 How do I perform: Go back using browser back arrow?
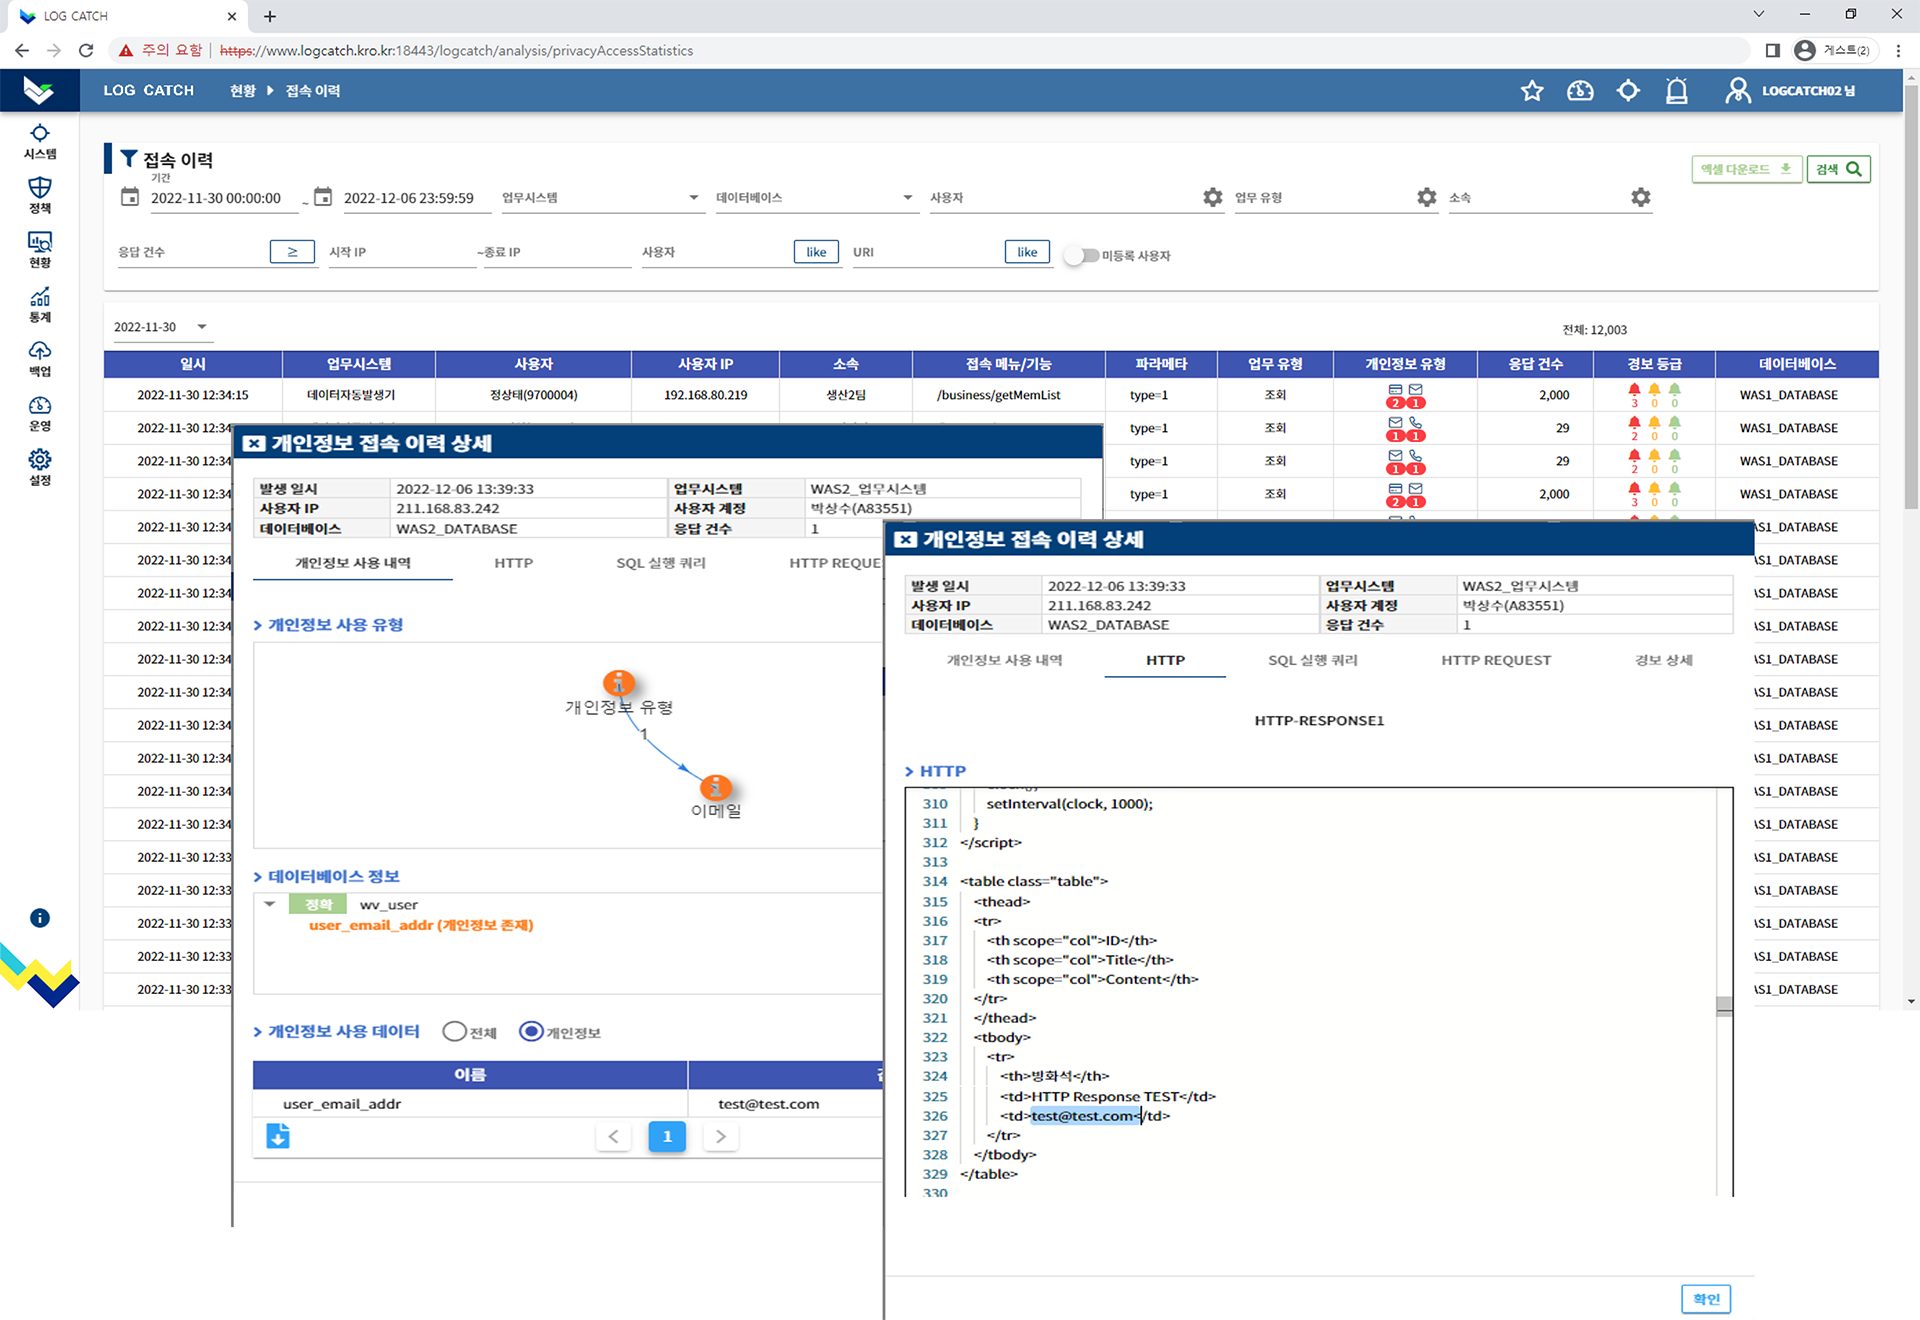(22, 50)
